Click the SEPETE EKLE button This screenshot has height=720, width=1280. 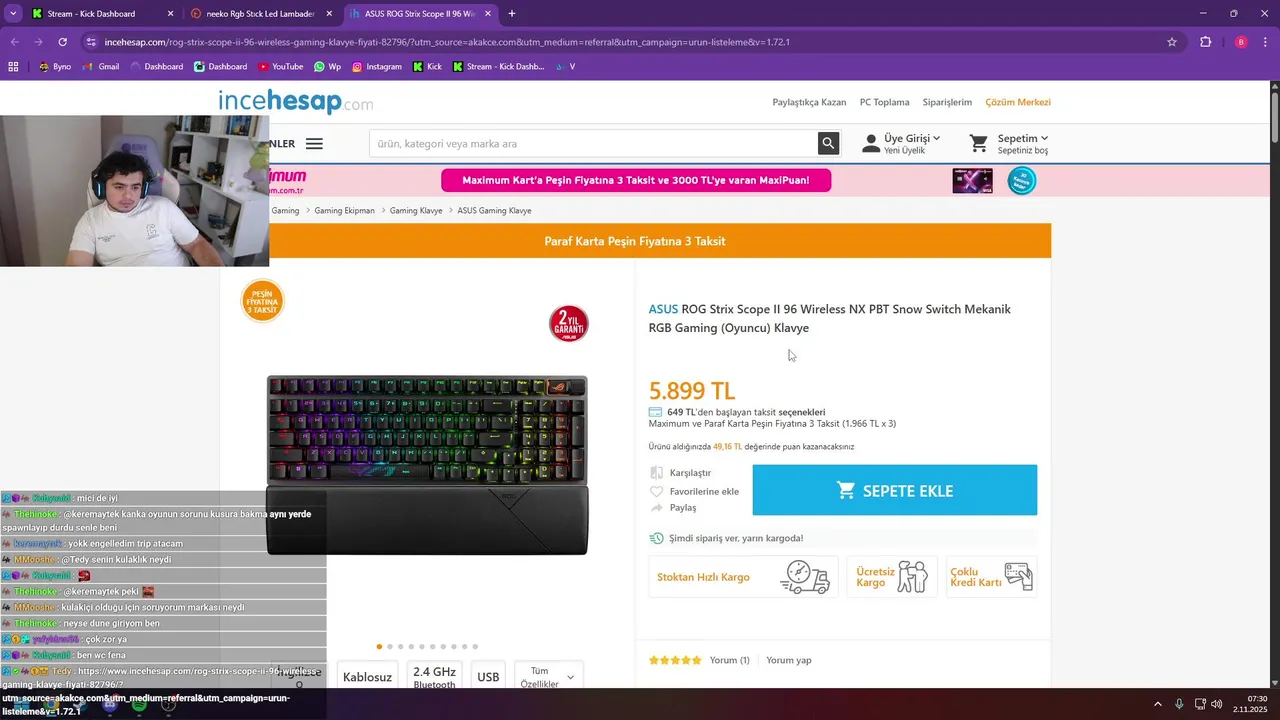pos(894,490)
